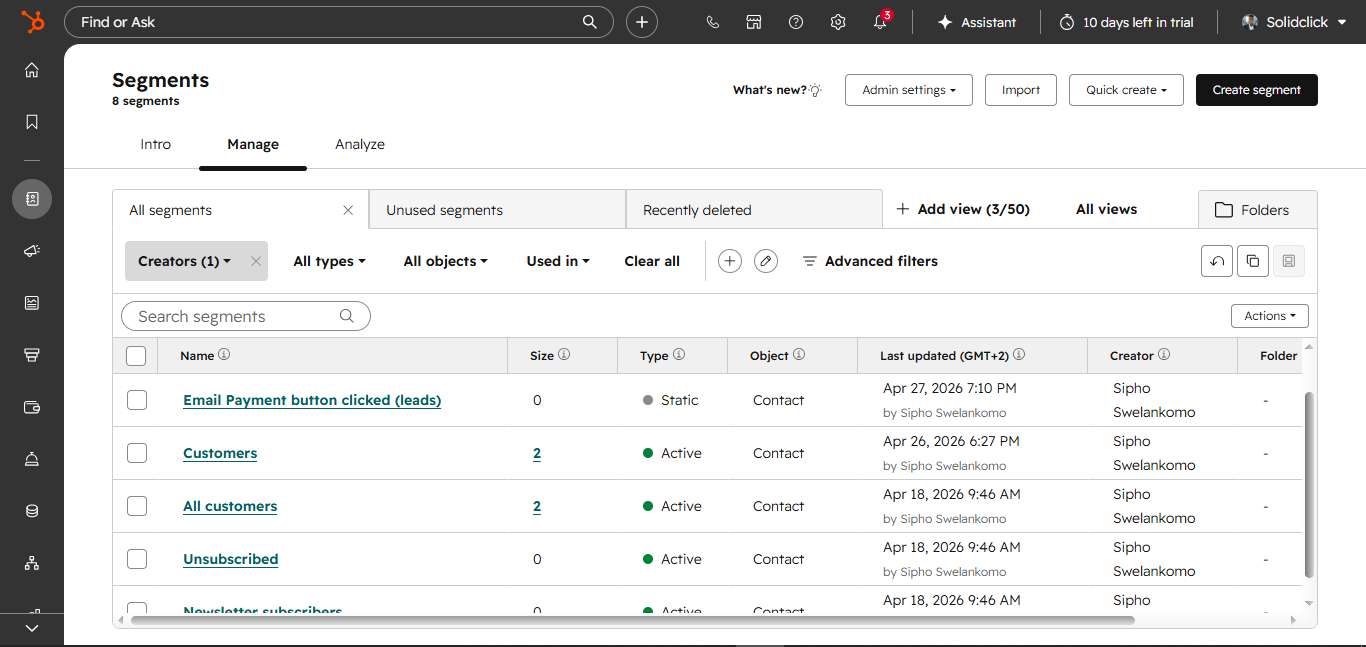Click the circled plus add filter icon
Image resolution: width=1366 pixels, height=647 pixels.
pyautogui.click(x=730, y=261)
